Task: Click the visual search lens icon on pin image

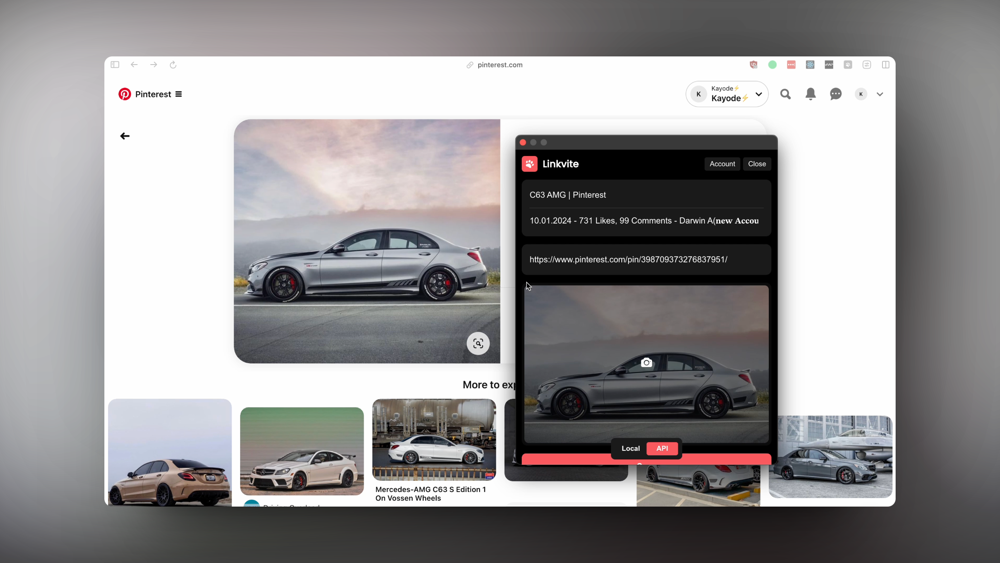Action: pos(478,343)
